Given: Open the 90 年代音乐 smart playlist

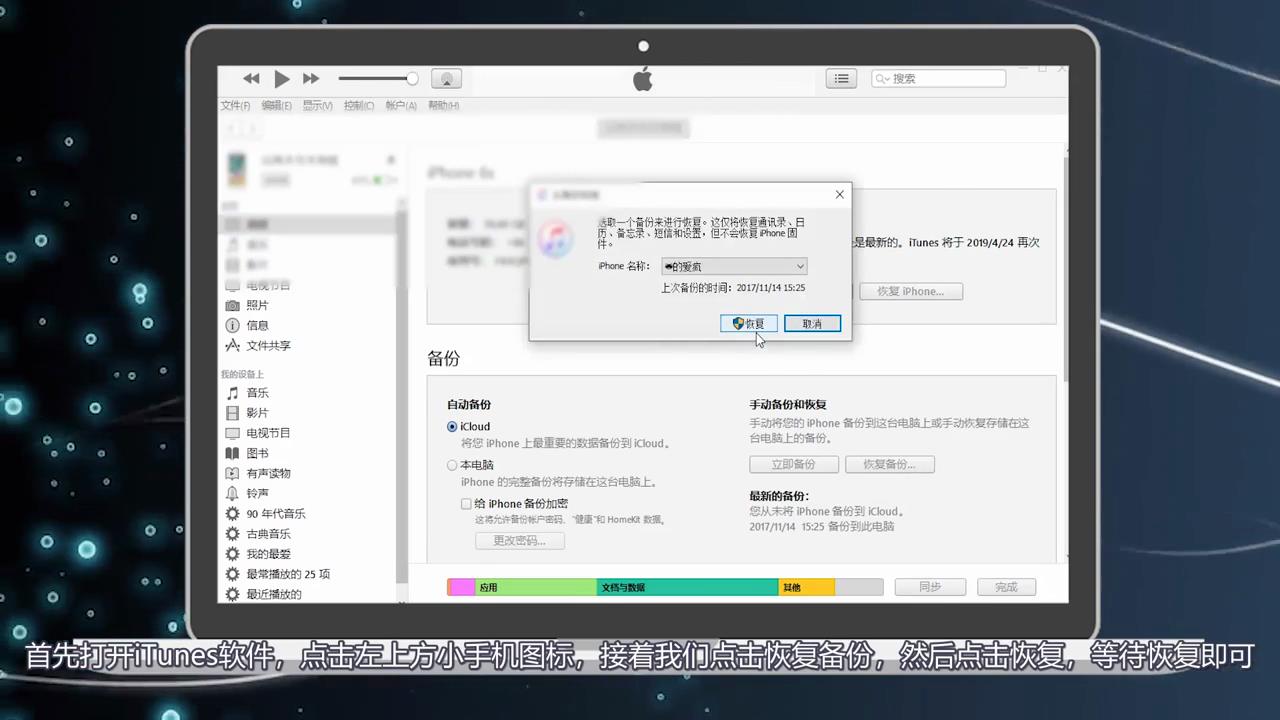Looking at the screenshot, I should [276, 513].
